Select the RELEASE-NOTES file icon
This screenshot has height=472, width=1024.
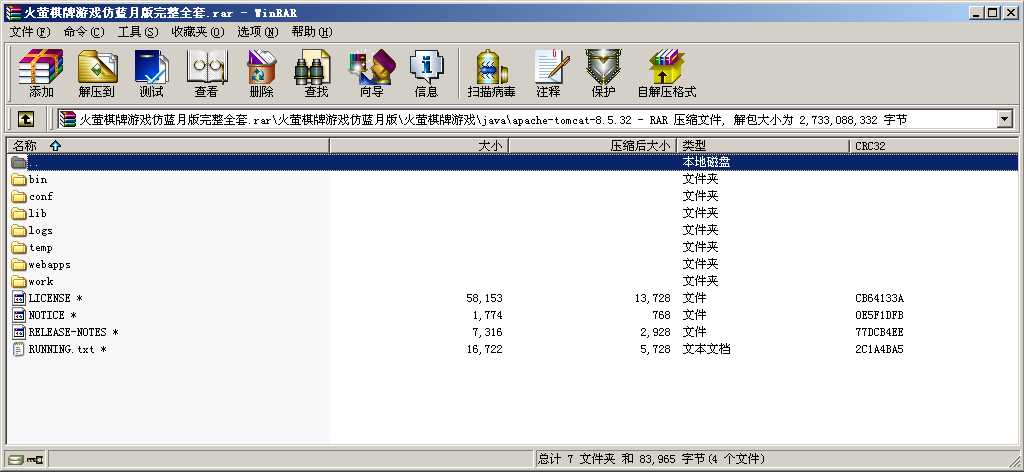click(19, 332)
